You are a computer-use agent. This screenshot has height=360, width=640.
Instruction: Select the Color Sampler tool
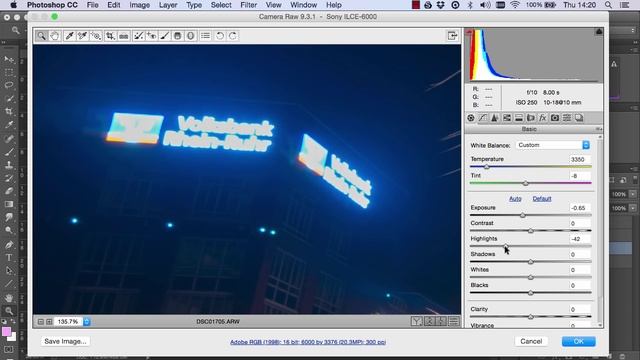82,36
